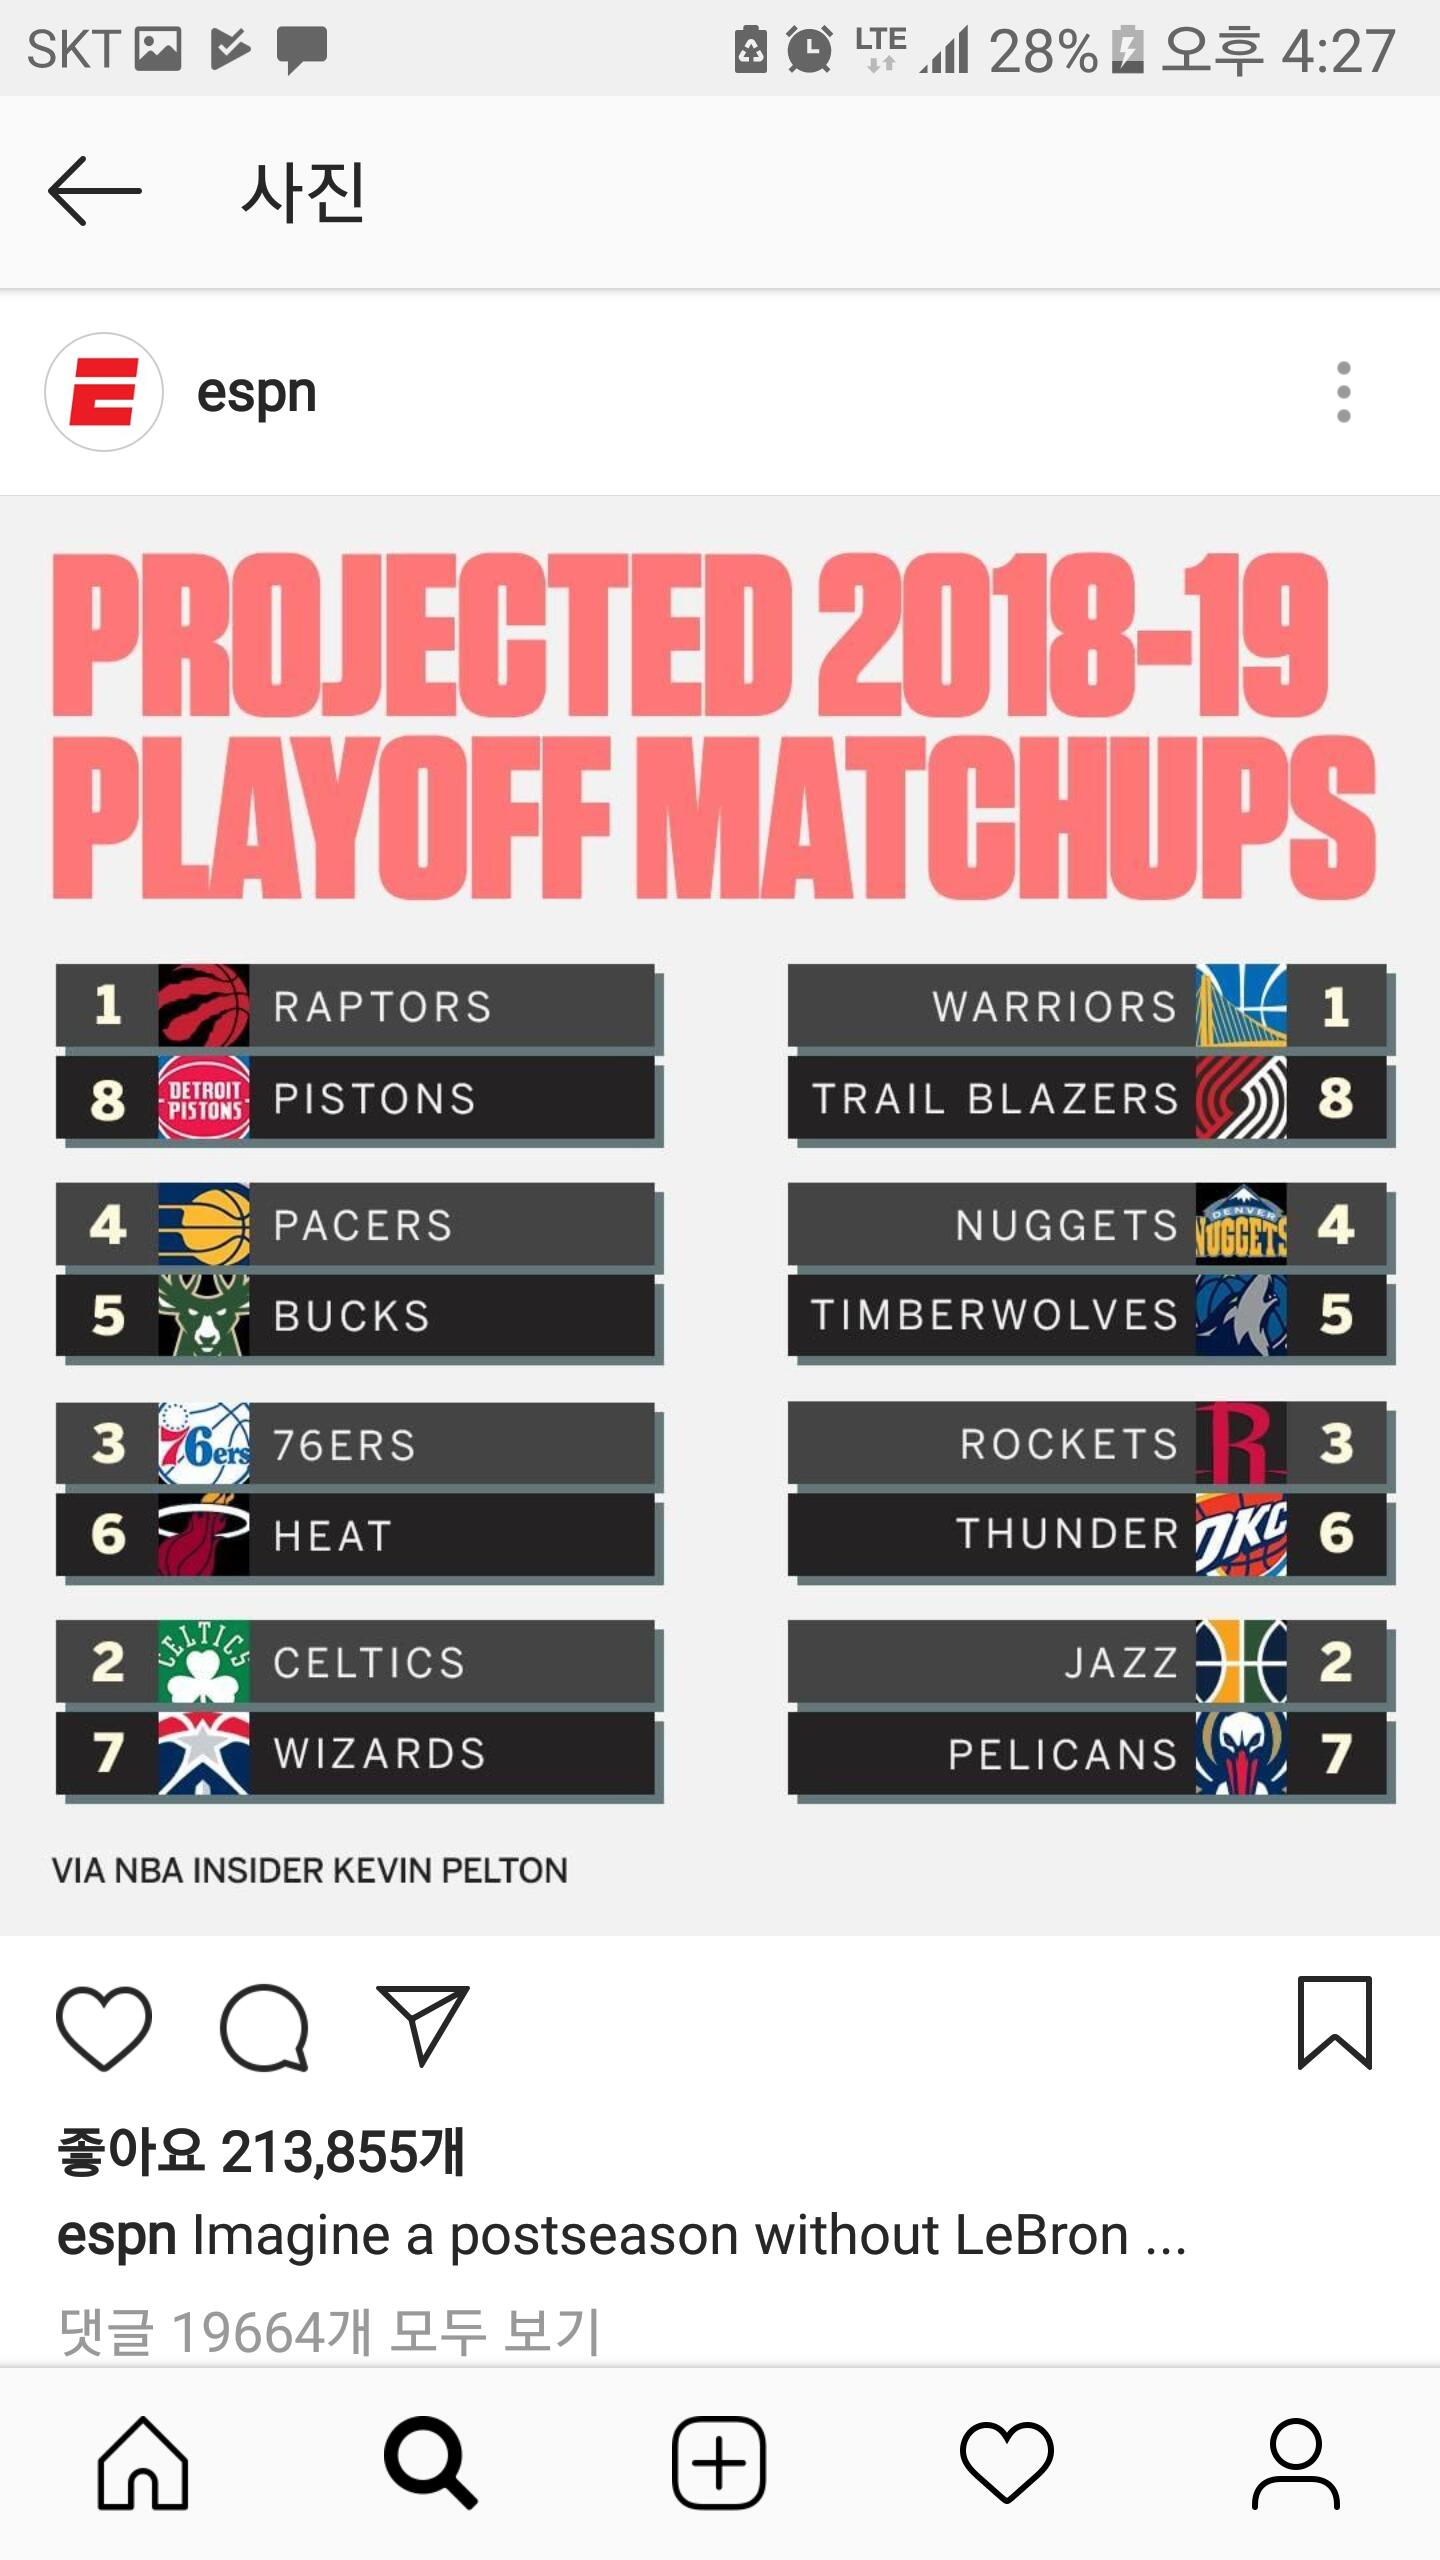Create a new post with plus icon
The image size is (1440, 2560).
719,2463
